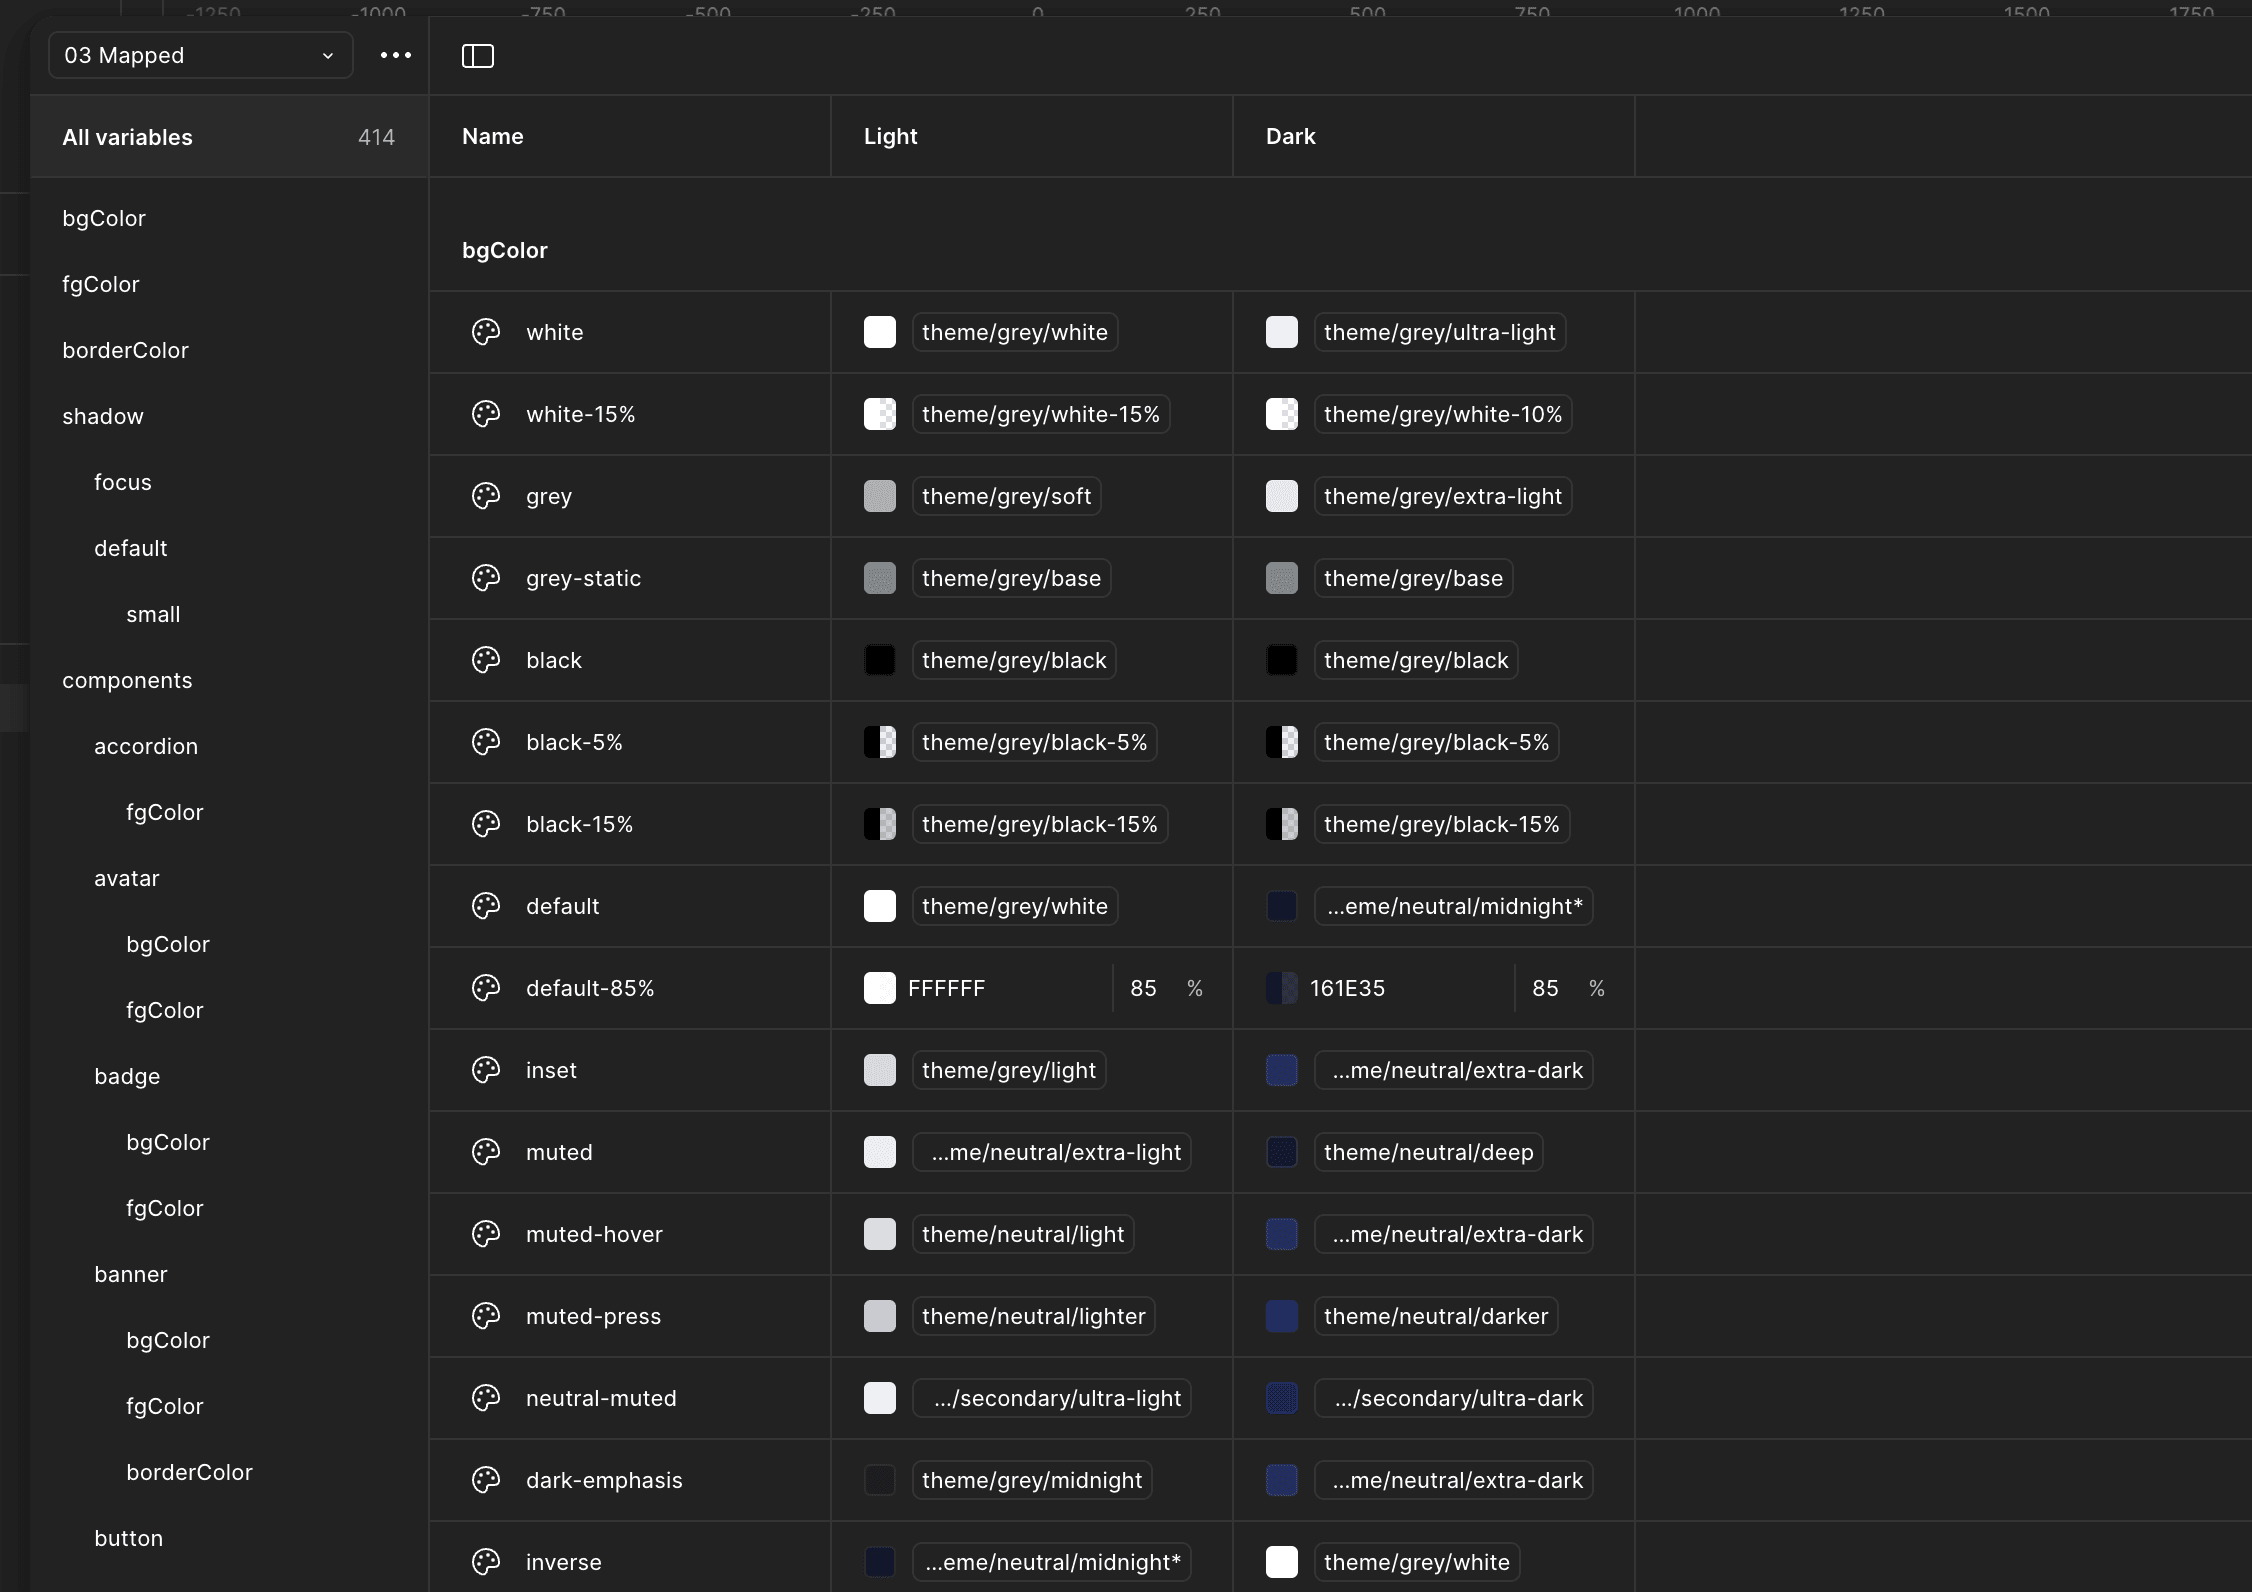Screen dimensions: 2252x1592
Task: Open the 03 Mapped collection dropdown
Action: (x=200, y=56)
